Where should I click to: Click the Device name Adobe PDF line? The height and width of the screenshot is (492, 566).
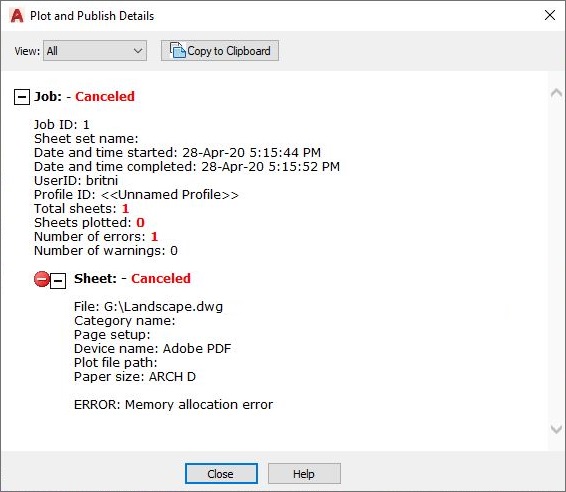pos(152,348)
